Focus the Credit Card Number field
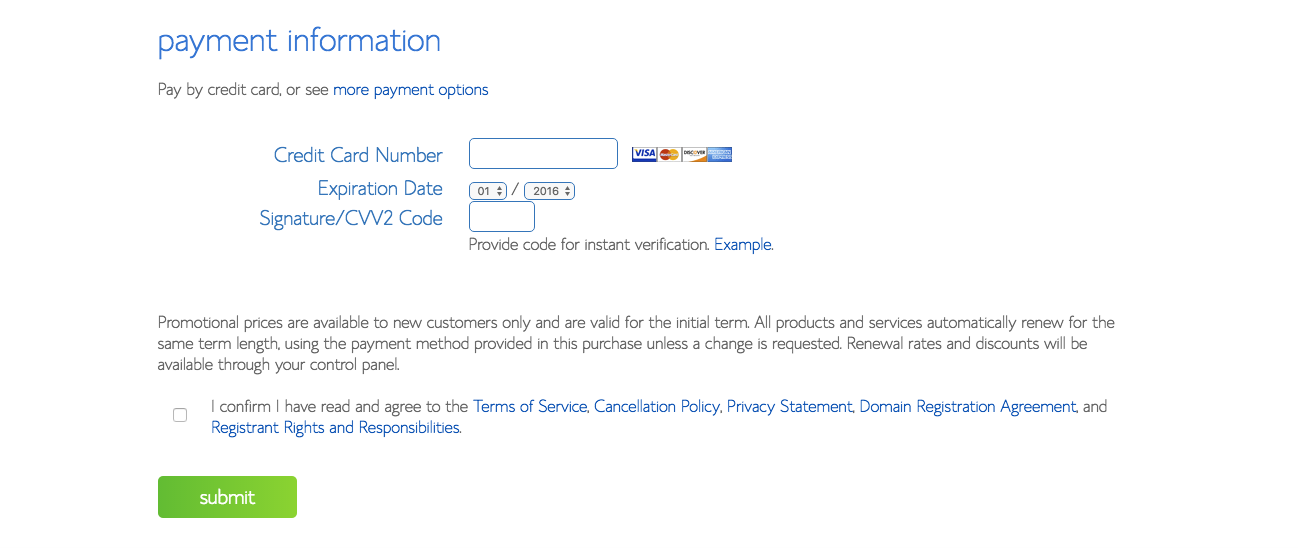 [543, 154]
